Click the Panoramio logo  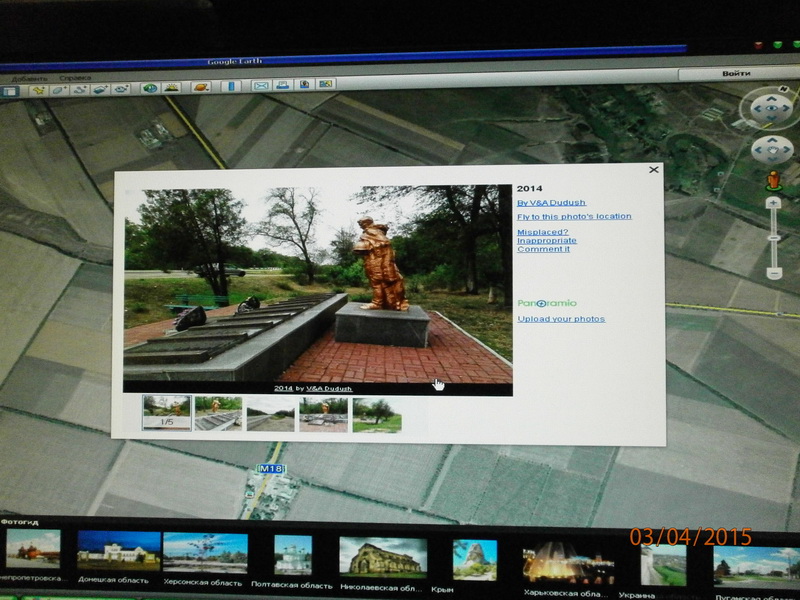(547, 303)
